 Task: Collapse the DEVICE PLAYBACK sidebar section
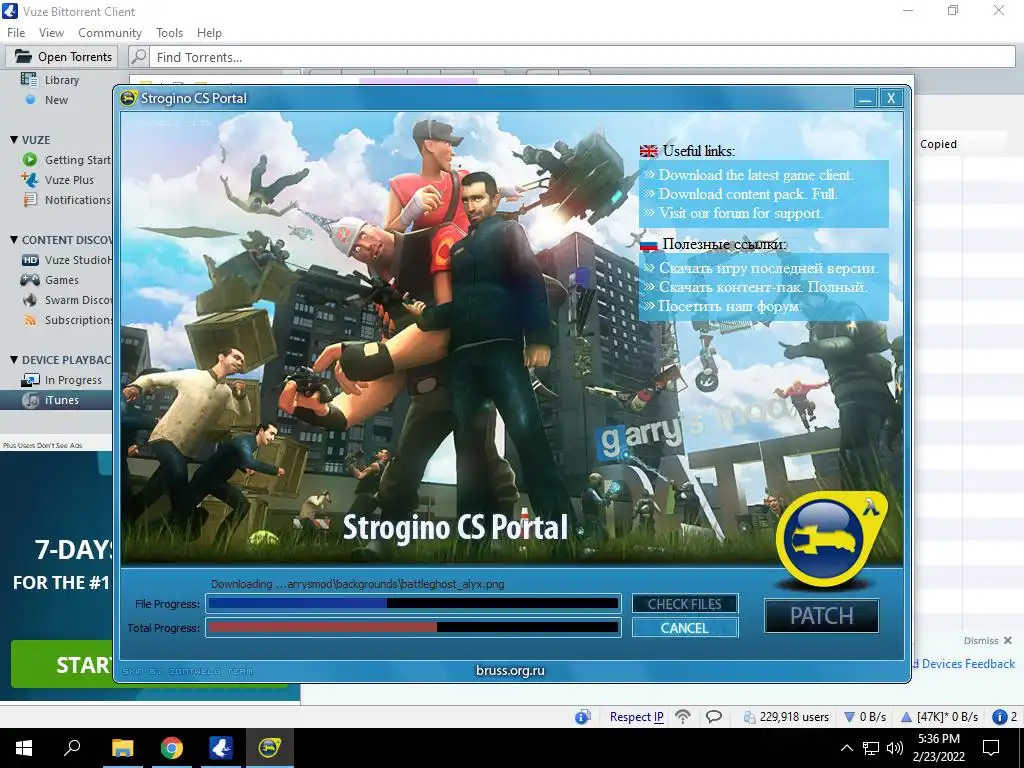[14, 360]
